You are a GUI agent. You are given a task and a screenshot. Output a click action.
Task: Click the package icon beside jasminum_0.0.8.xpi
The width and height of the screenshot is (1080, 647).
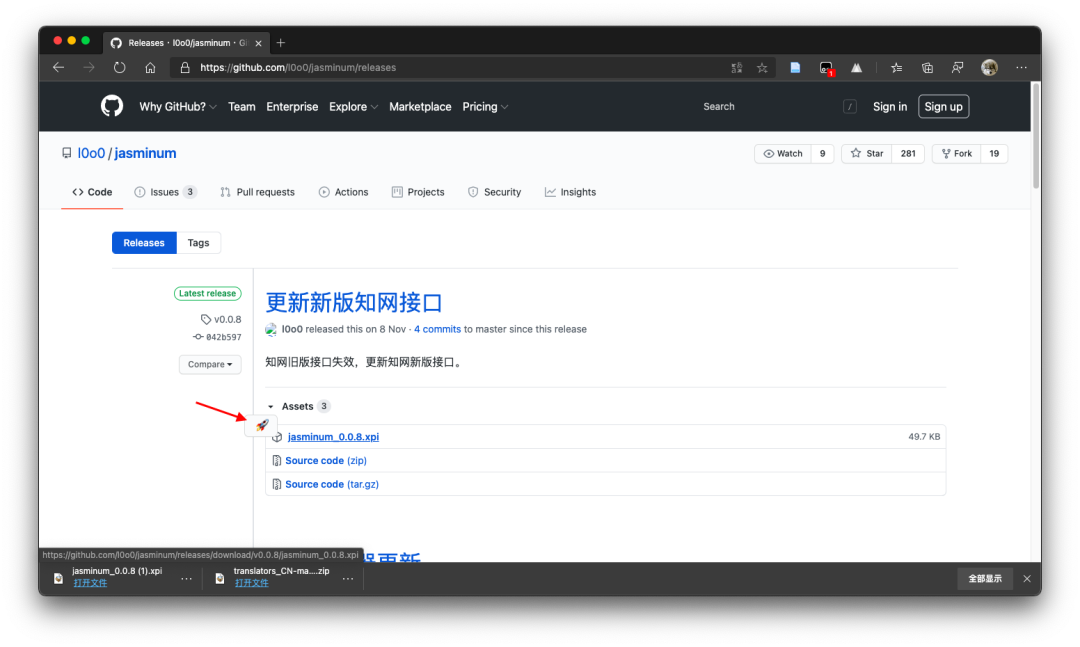(x=277, y=437)
